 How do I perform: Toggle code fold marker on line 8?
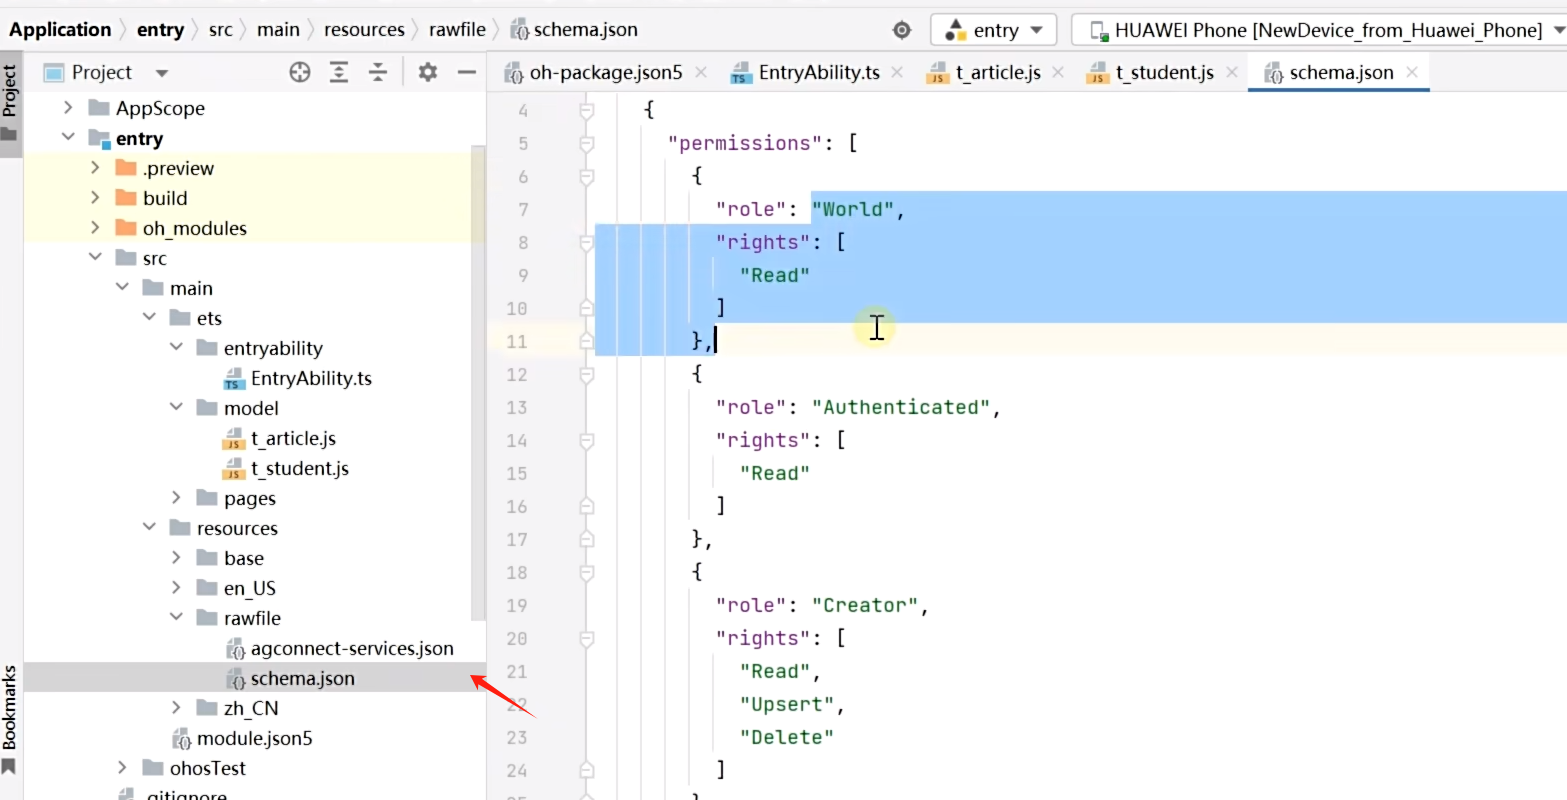[x=586, y=243]
